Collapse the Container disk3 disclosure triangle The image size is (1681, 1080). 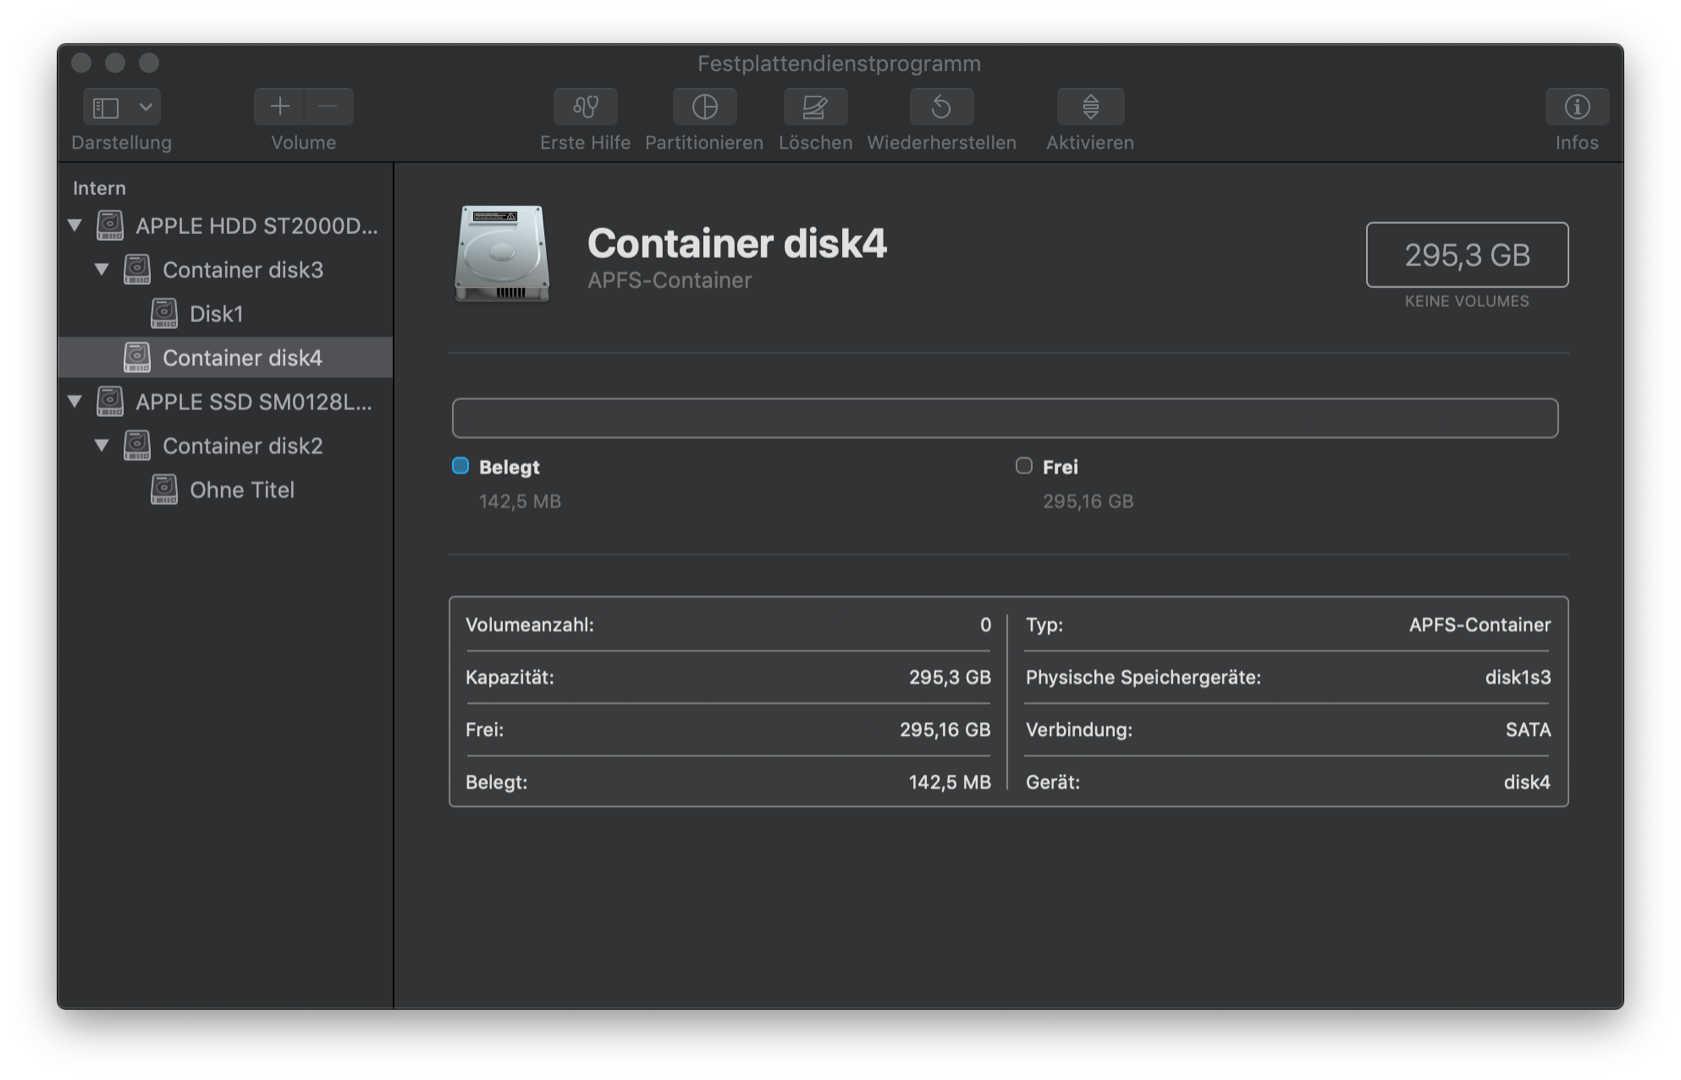102,270
